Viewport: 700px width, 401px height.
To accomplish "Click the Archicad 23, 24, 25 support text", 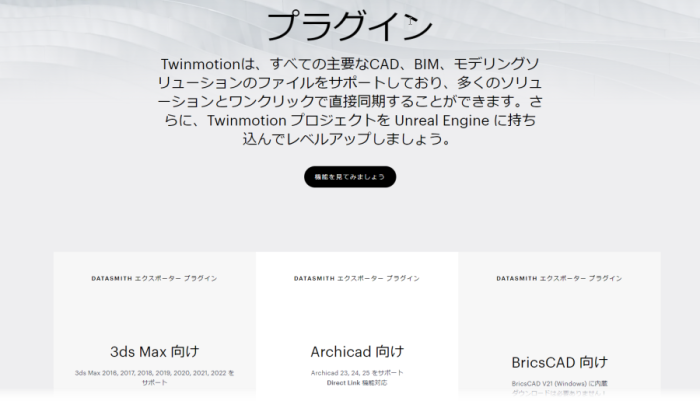I will tap(356, 372).
